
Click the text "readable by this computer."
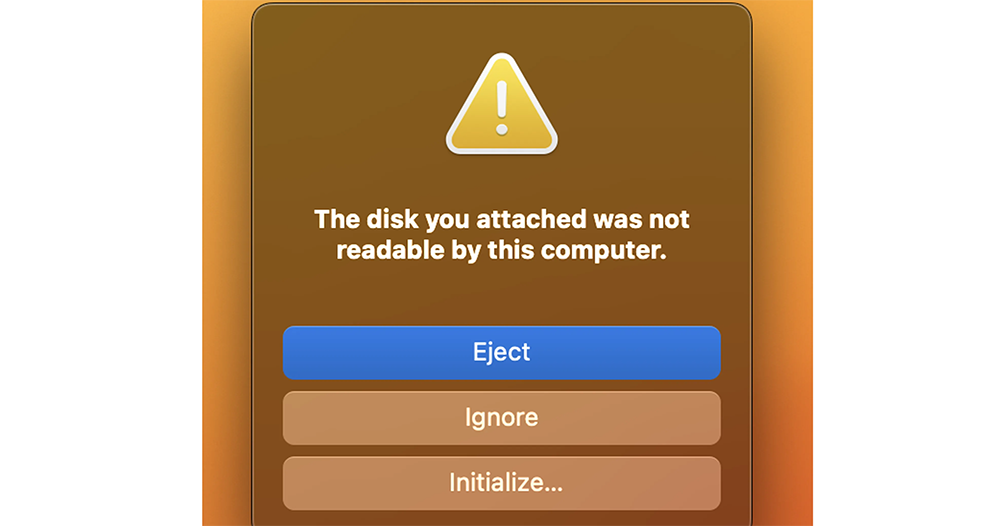tap(502, 250)
